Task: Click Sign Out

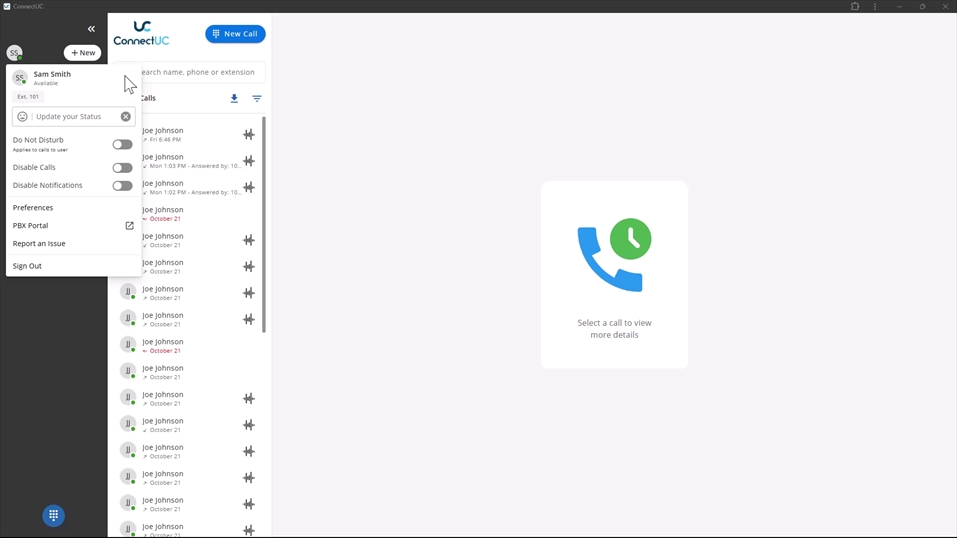Action: [27, 266]
